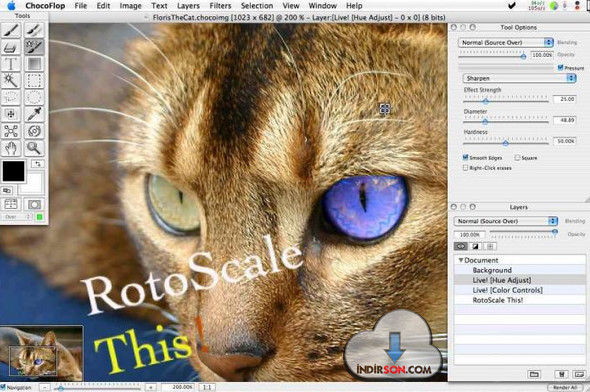Open the Sharpen effect dropdown
Viewport: 590px width, 392px height.
click(x=519, y=78)
